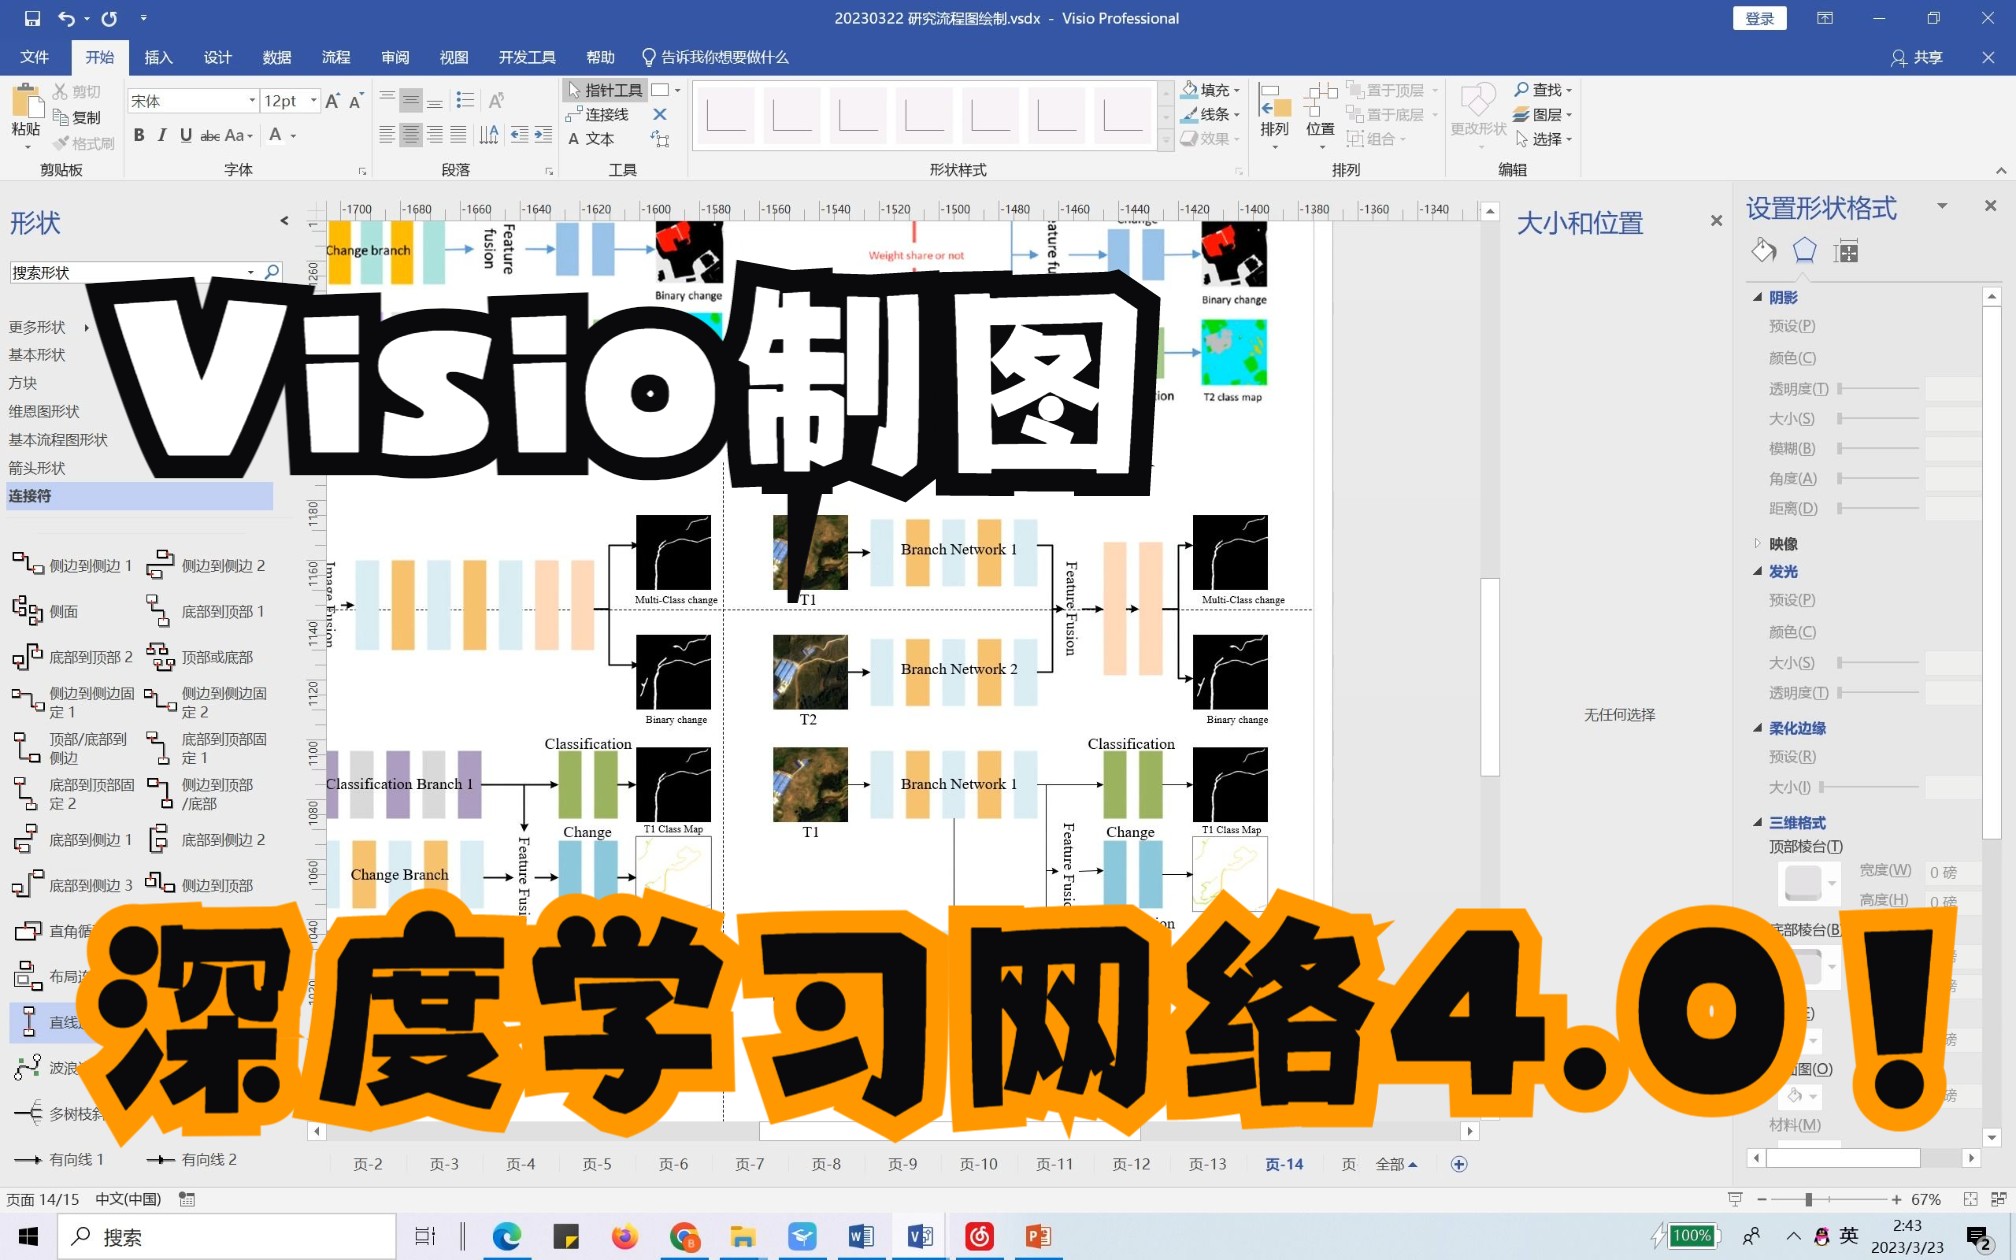Click the decrease font size icon

pos(355,100)
